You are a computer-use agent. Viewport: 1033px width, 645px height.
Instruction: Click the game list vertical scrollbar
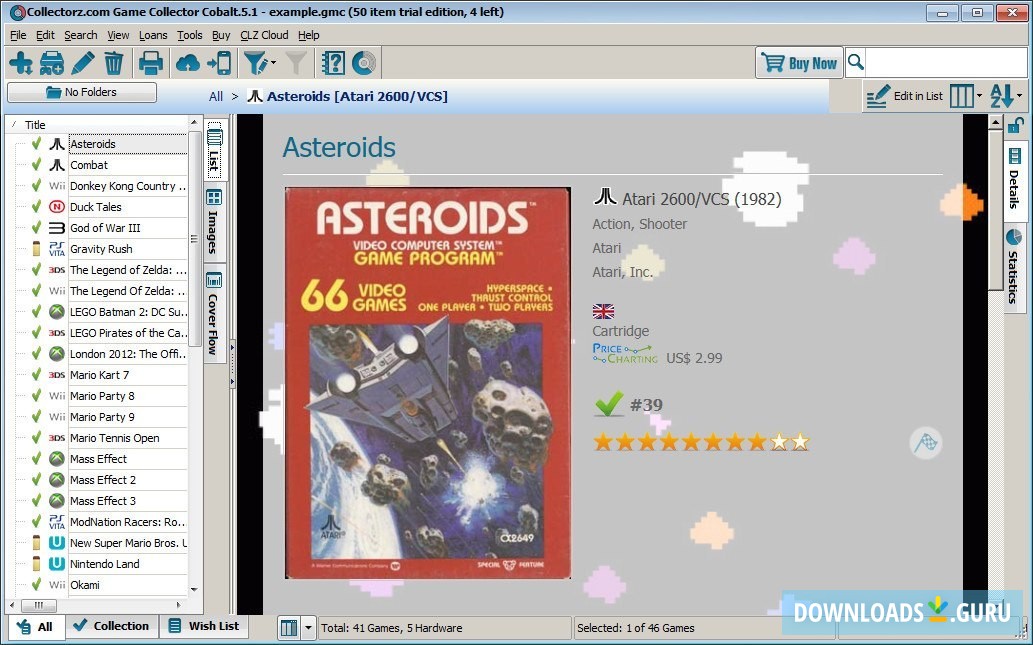point(194,238)
